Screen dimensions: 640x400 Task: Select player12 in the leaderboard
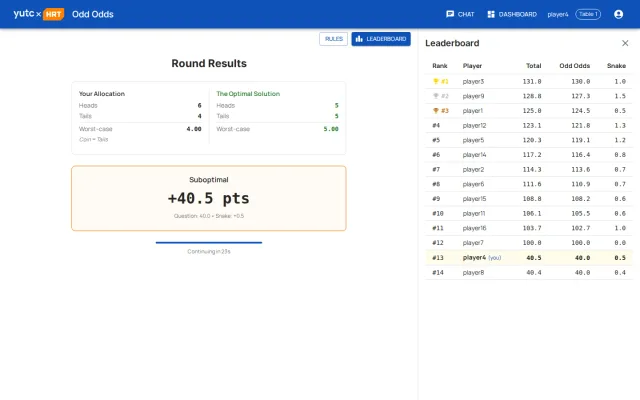point(474,126)
